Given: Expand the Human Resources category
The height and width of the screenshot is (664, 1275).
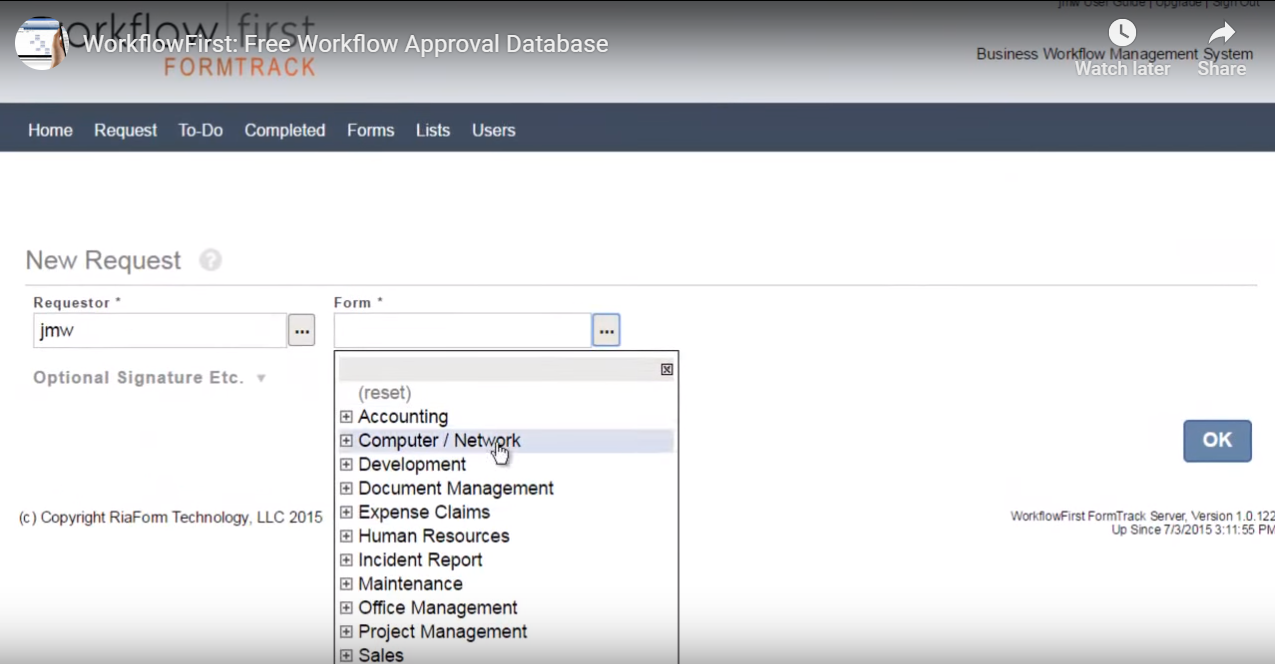Looking at the screenshot, I should click(x=346, y=536).
